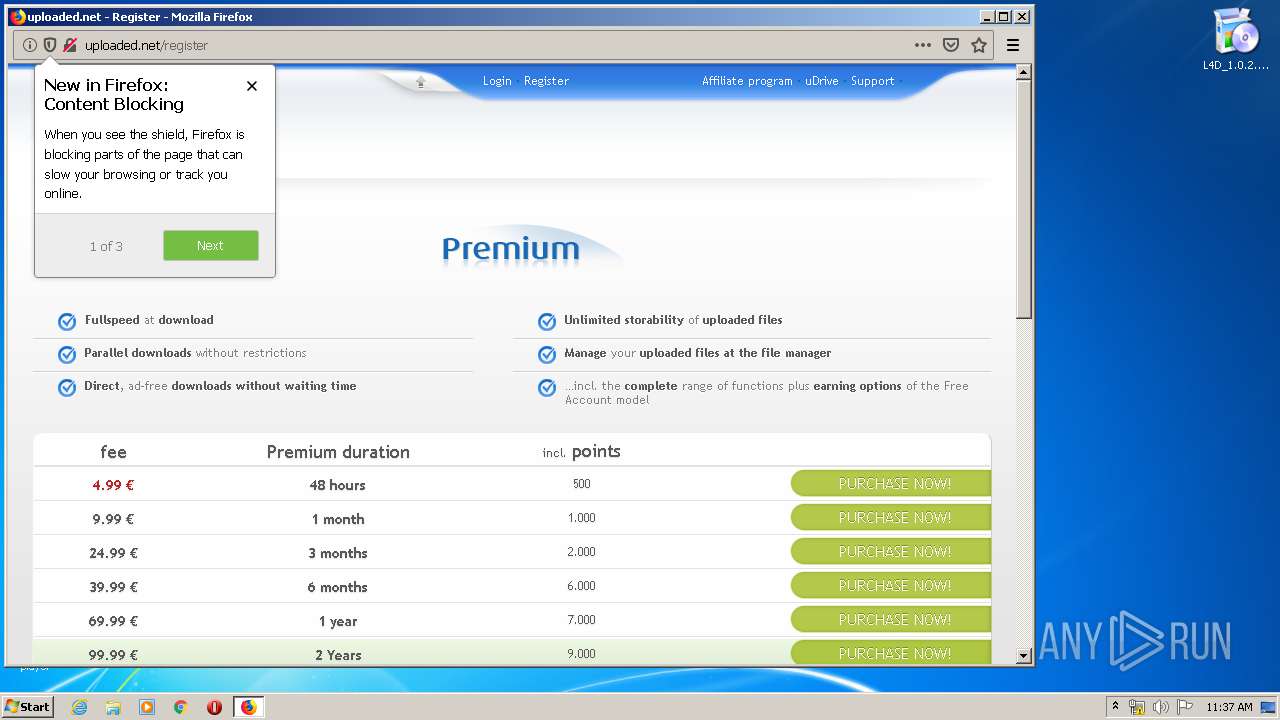This screenshot has height=720, width=1280.
Task: Close the Content Blocking popup
Action: (252, 86)
